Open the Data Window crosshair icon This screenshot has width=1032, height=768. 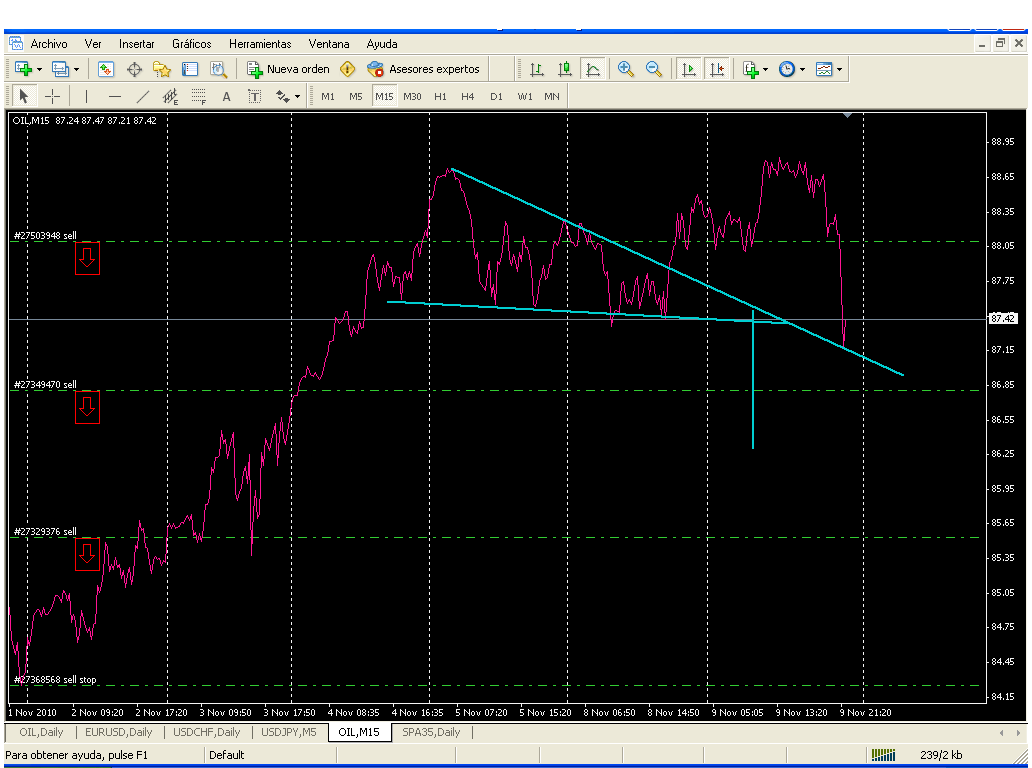[x=134, y=69]
